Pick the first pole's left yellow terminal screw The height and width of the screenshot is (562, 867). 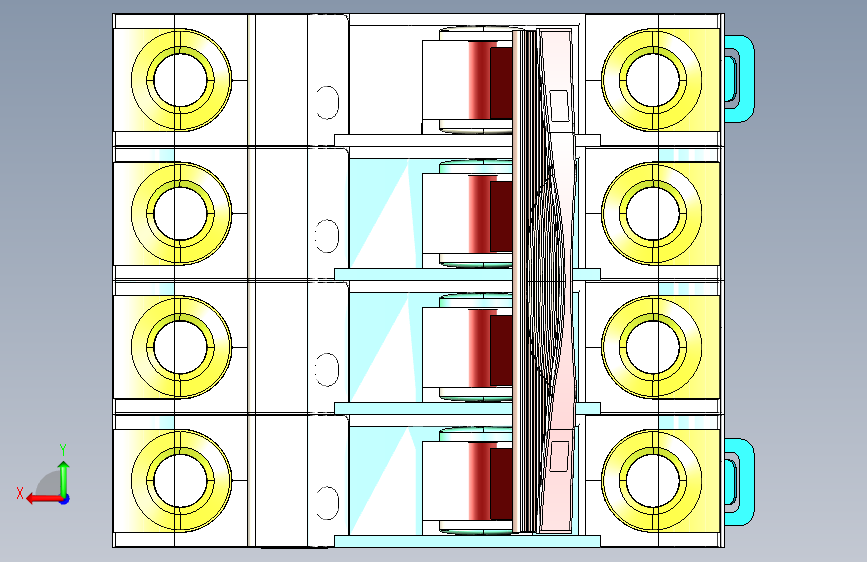(181, 80)
